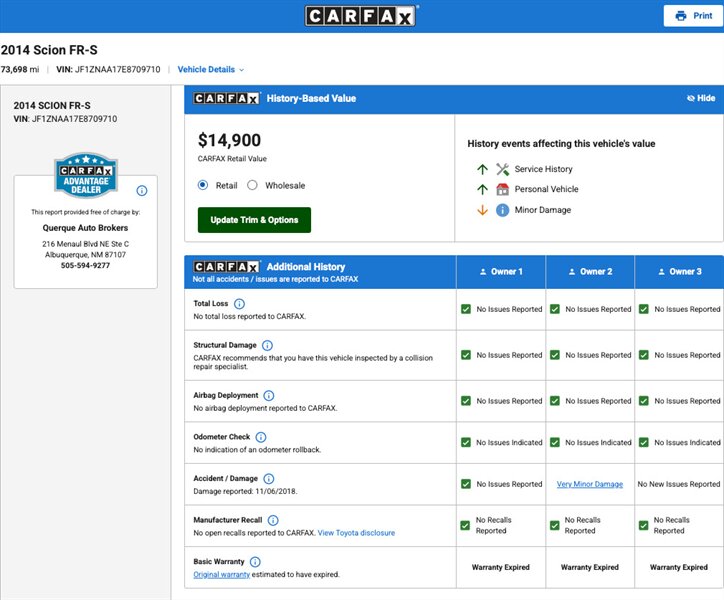The width and height of the screenshot is (724, 600).
Task: Click Manufacturer Recall checkmark for Owner 3
Action: (644, 526)
